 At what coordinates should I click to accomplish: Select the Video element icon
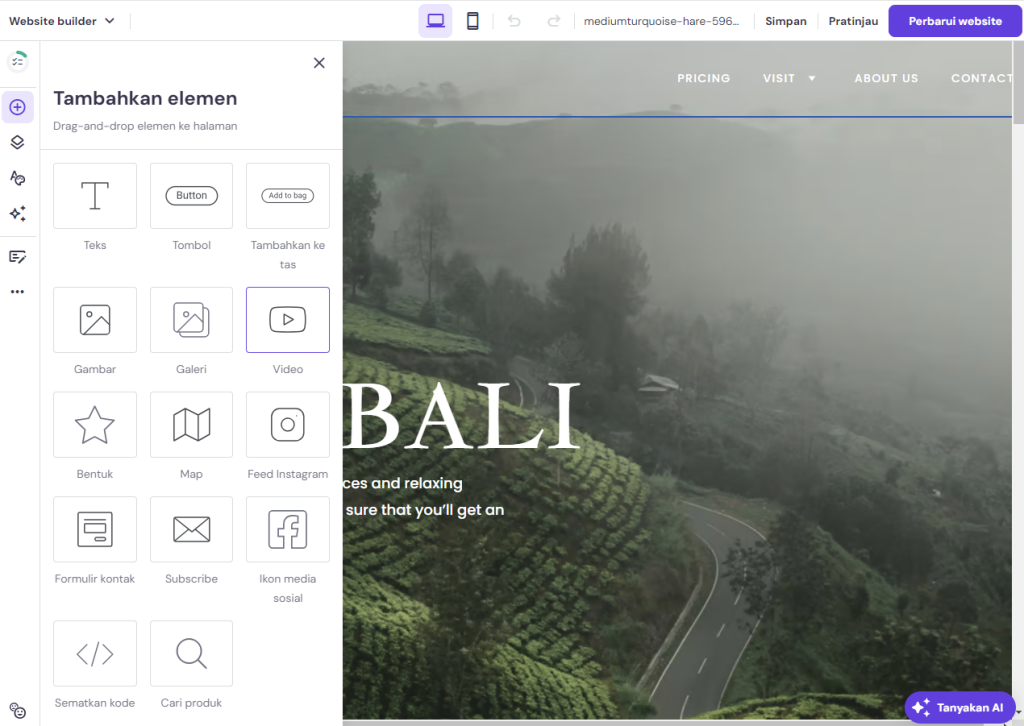tap(287, 320)
